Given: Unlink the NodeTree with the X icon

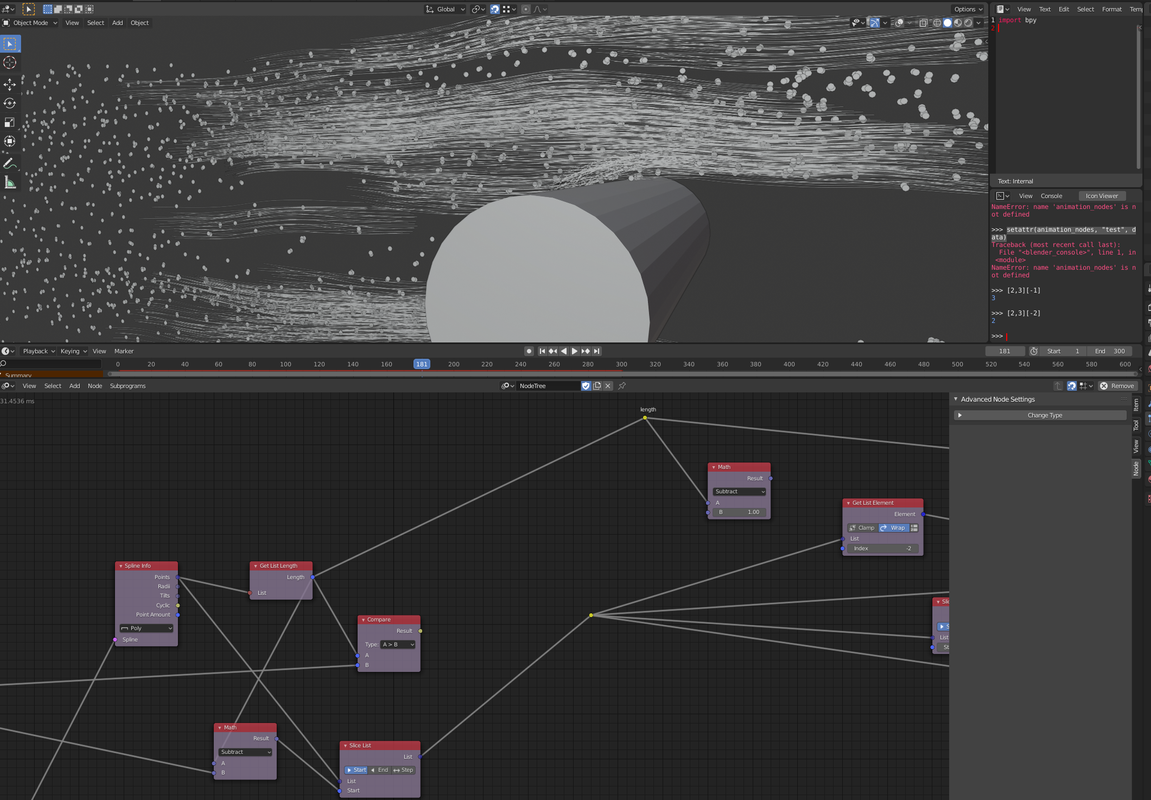Looking at the screenshot, I should tap(608, 385).
